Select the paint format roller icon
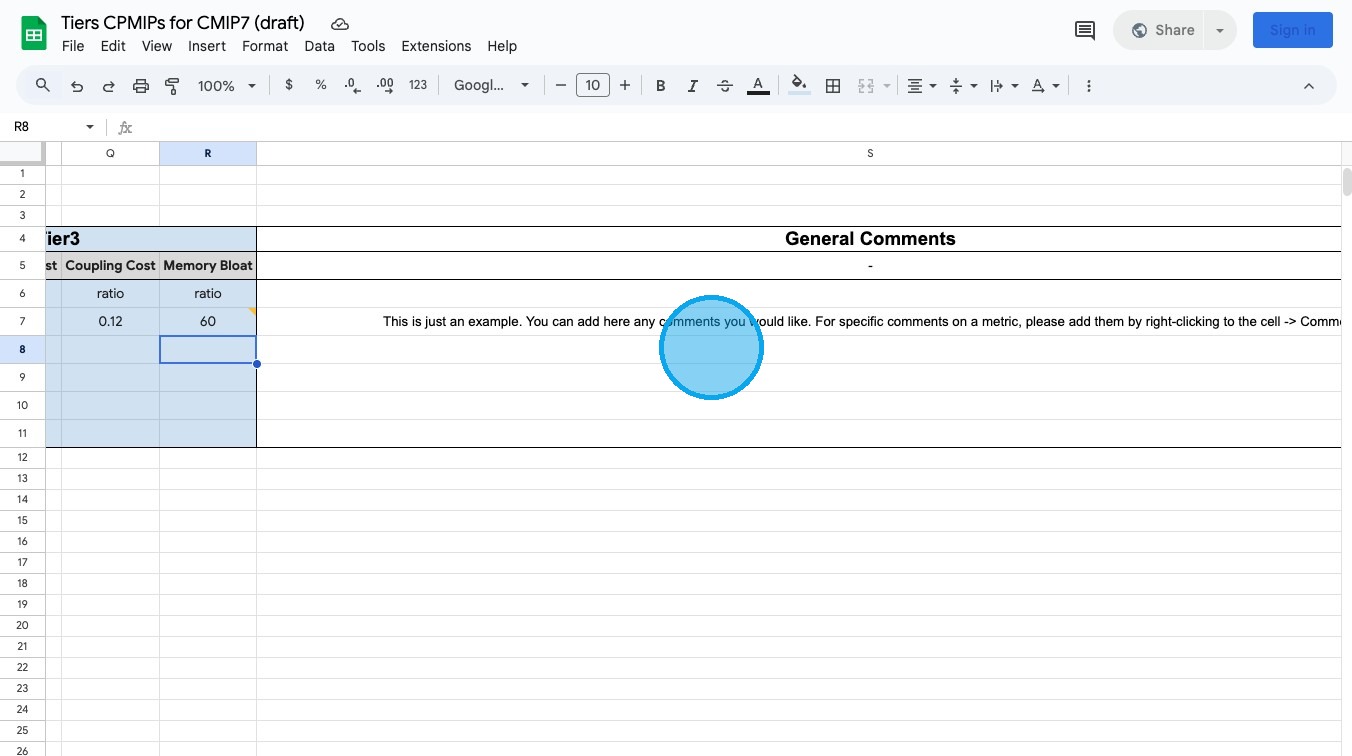This screenshot has width=1352, height=756. (x=172, y=86)
